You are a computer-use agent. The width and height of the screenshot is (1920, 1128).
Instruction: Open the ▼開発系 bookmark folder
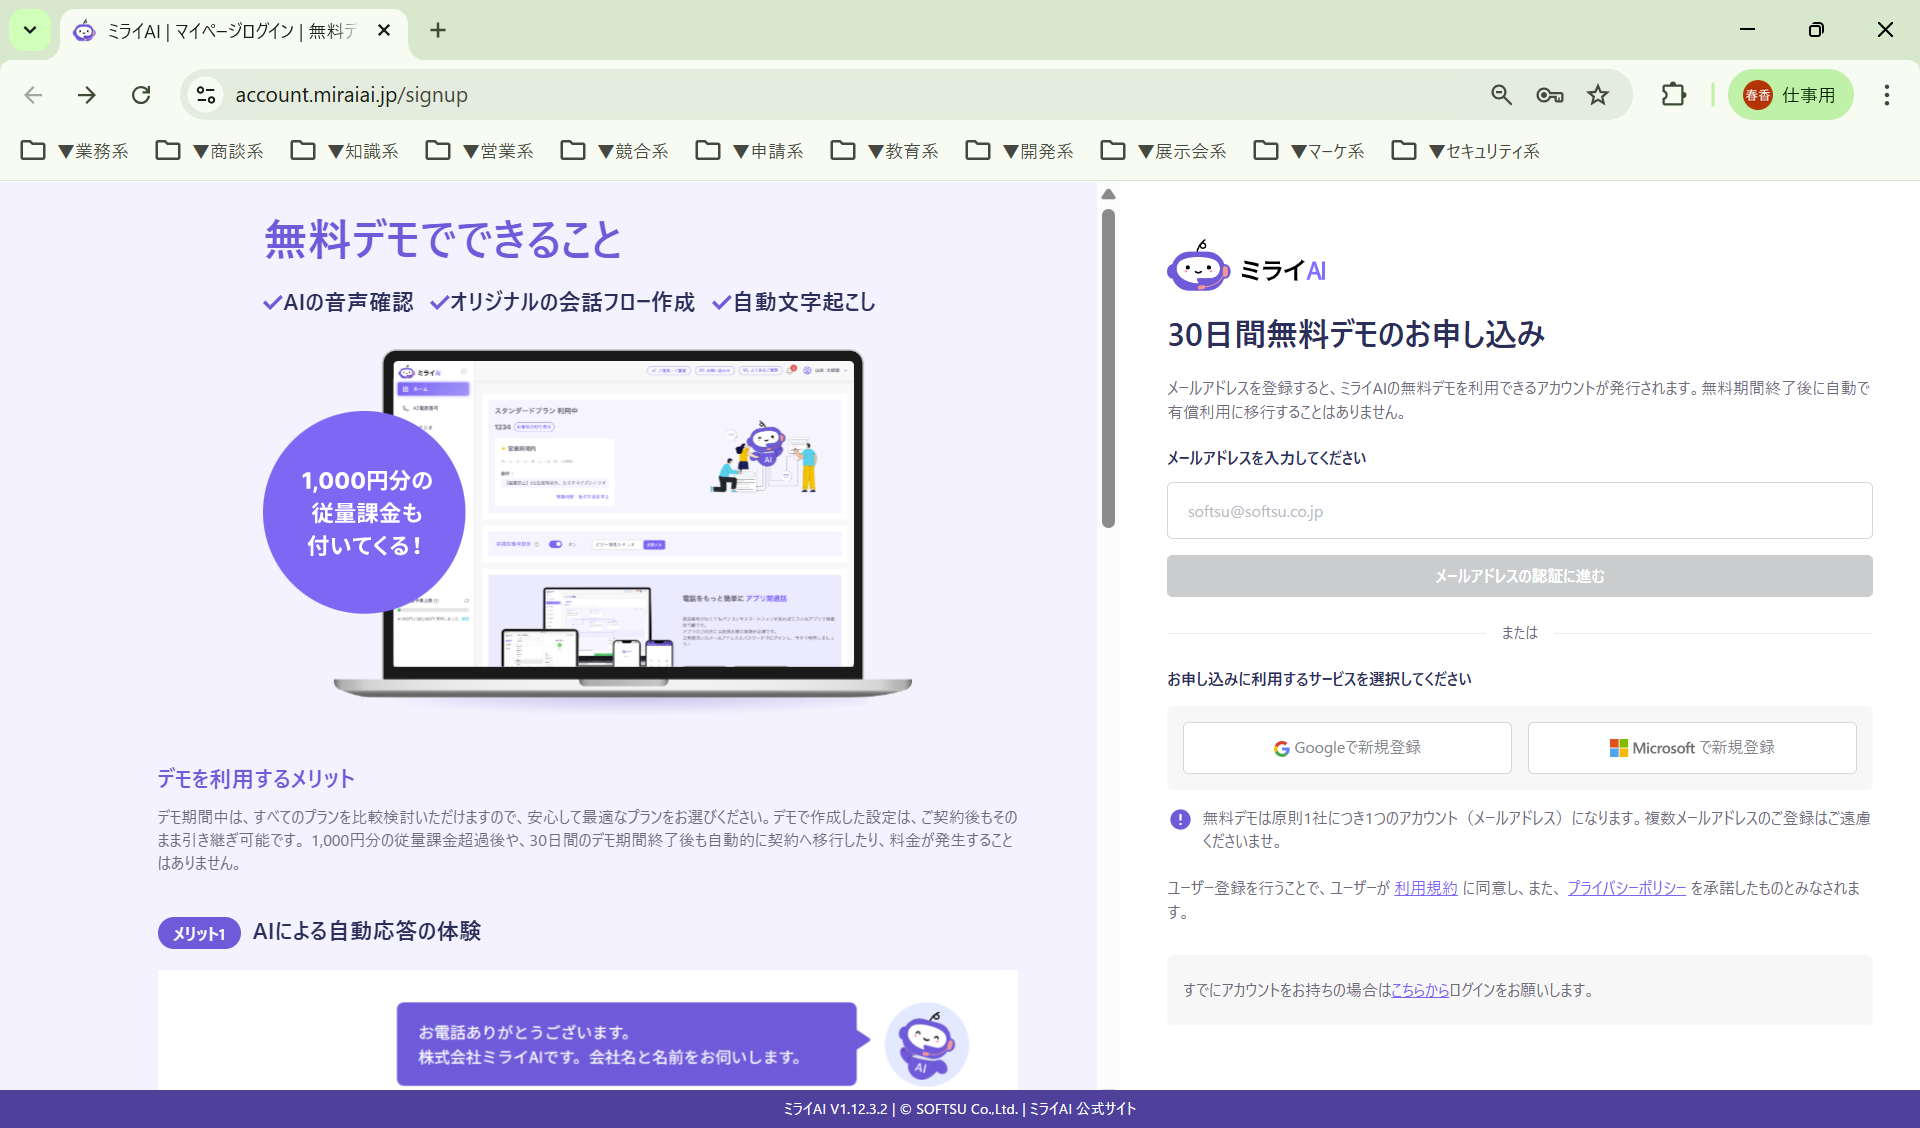pyautogui.click(x=1020, y=151)
